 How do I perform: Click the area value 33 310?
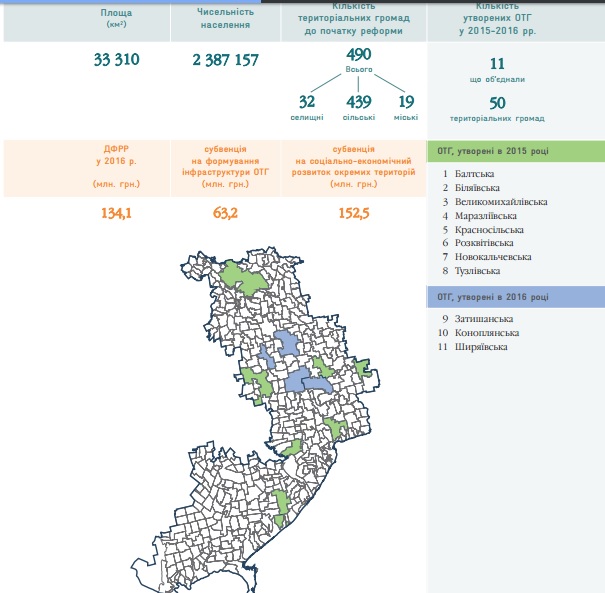(116, 60)
